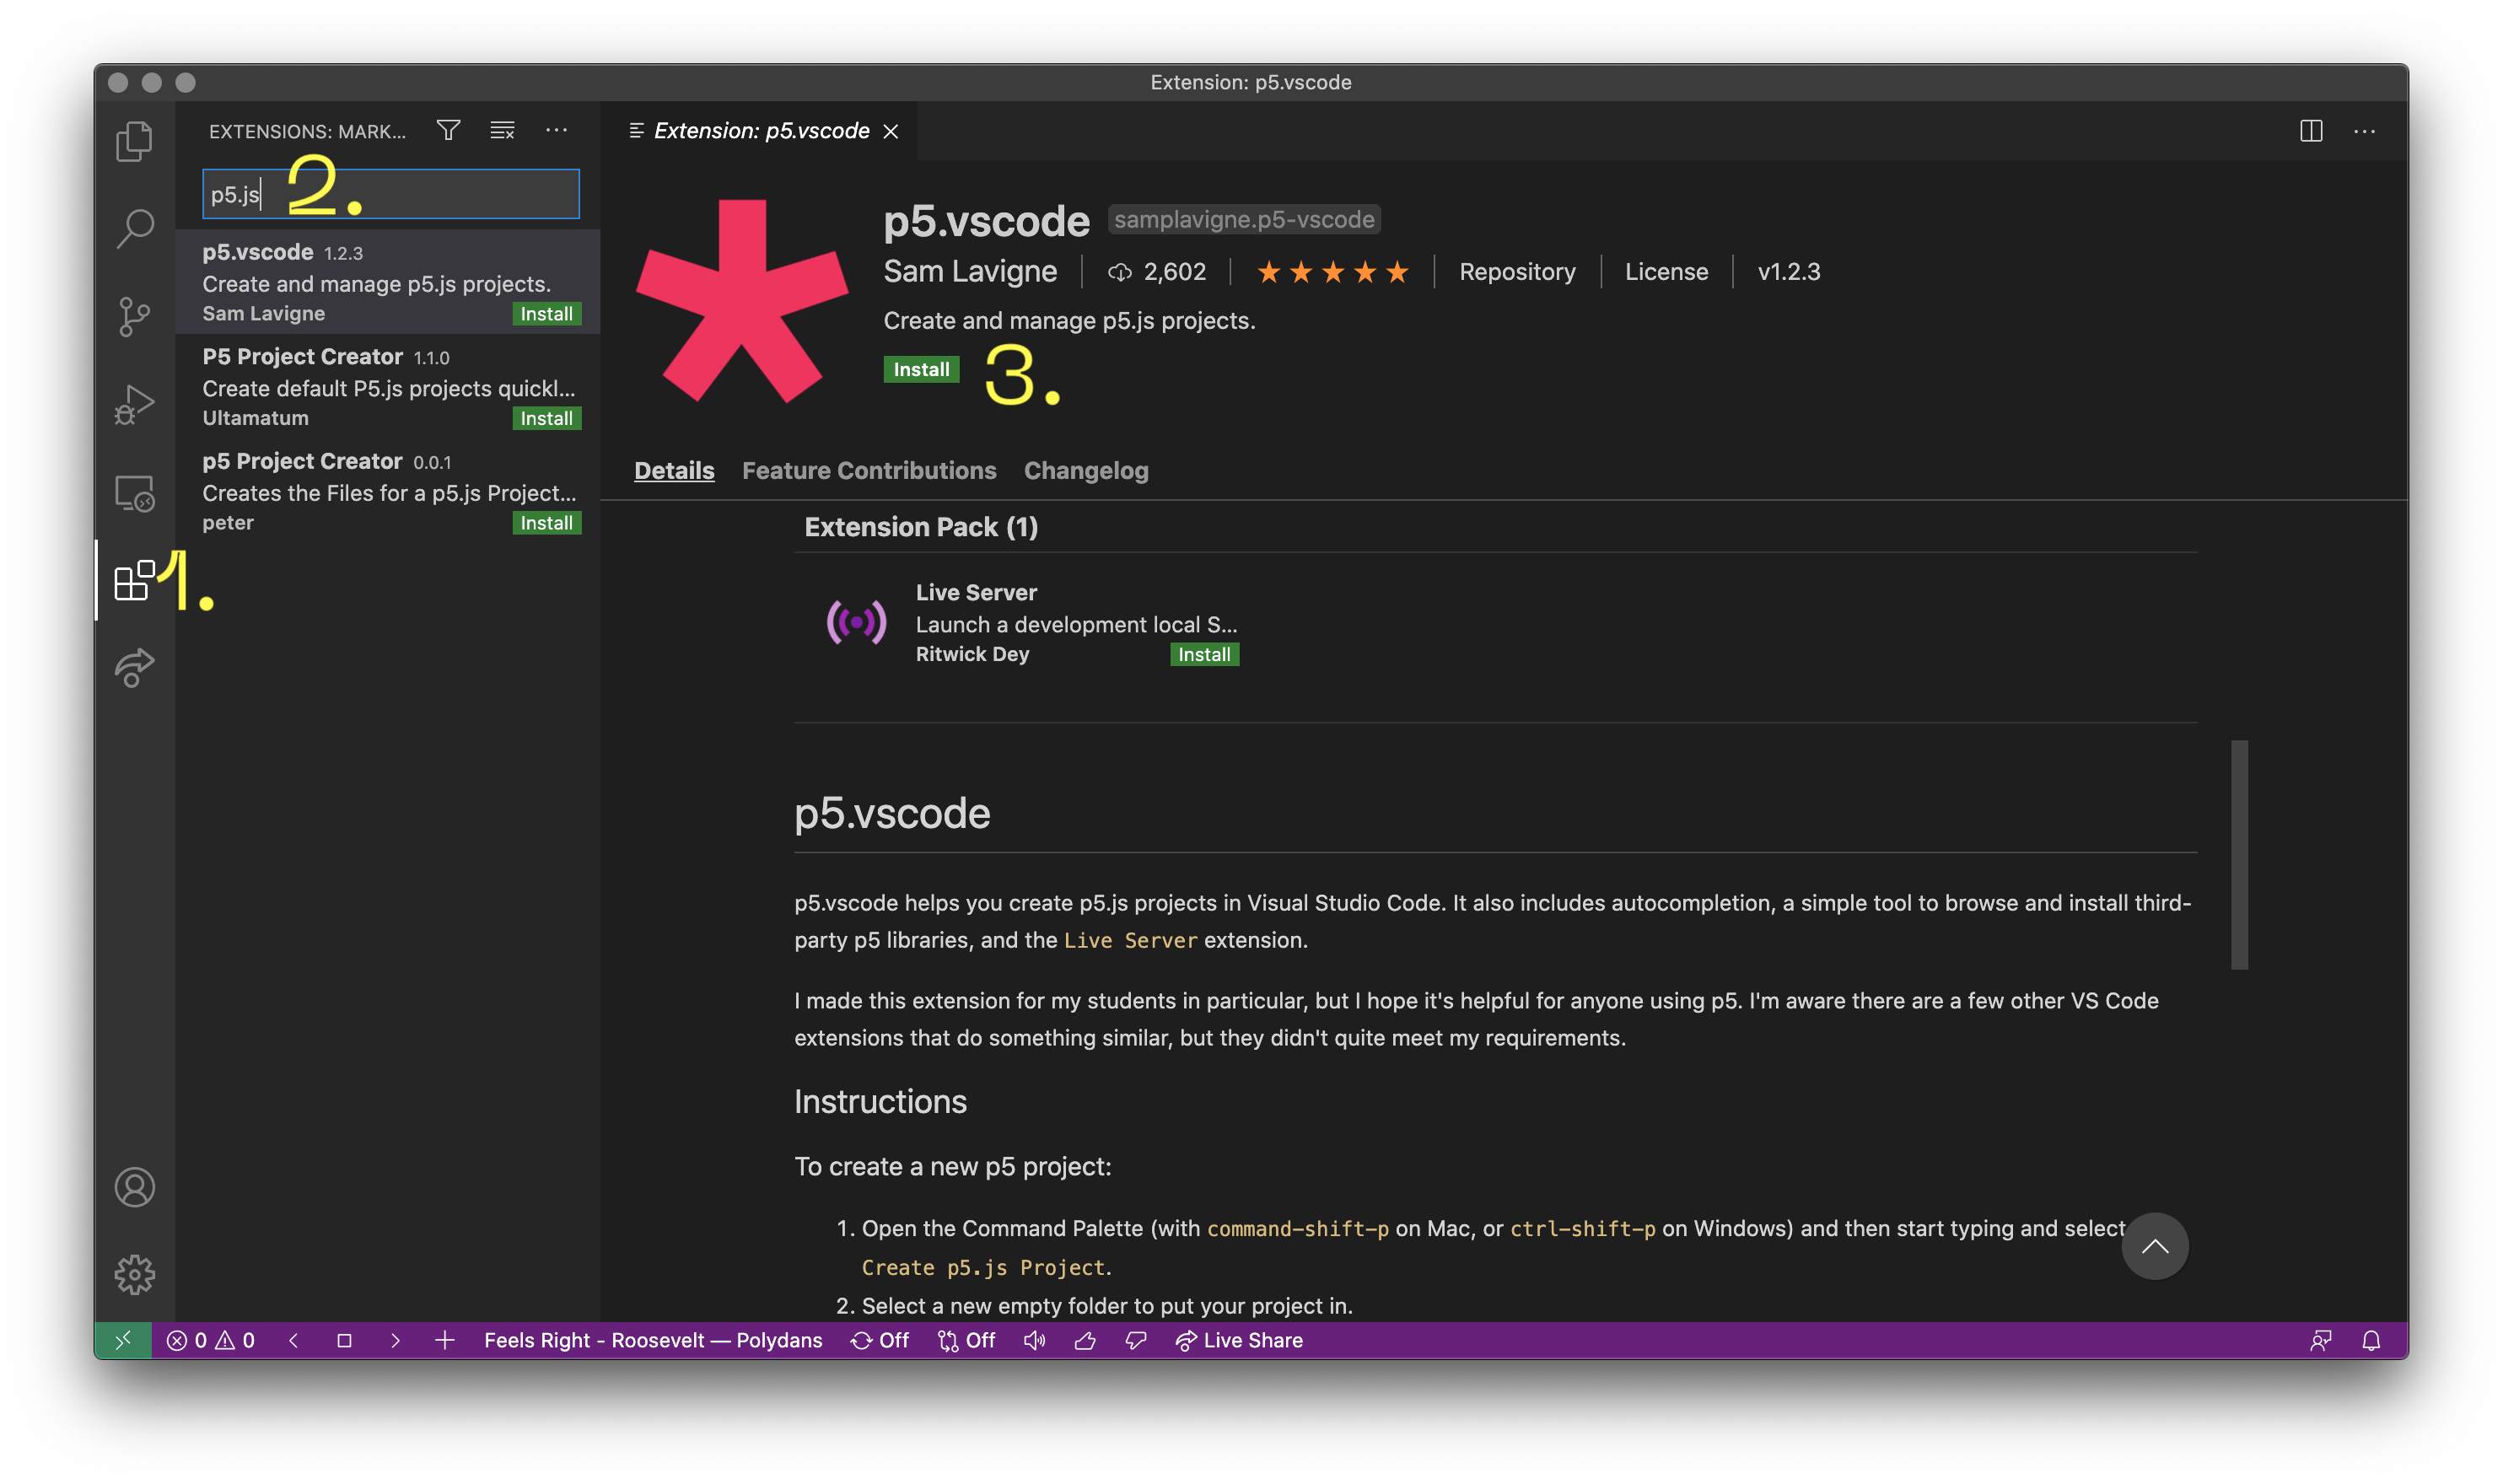Switch to the Changelog tab
This screenshot has height=1484, width=2503.
click(x=1085, y=470)
